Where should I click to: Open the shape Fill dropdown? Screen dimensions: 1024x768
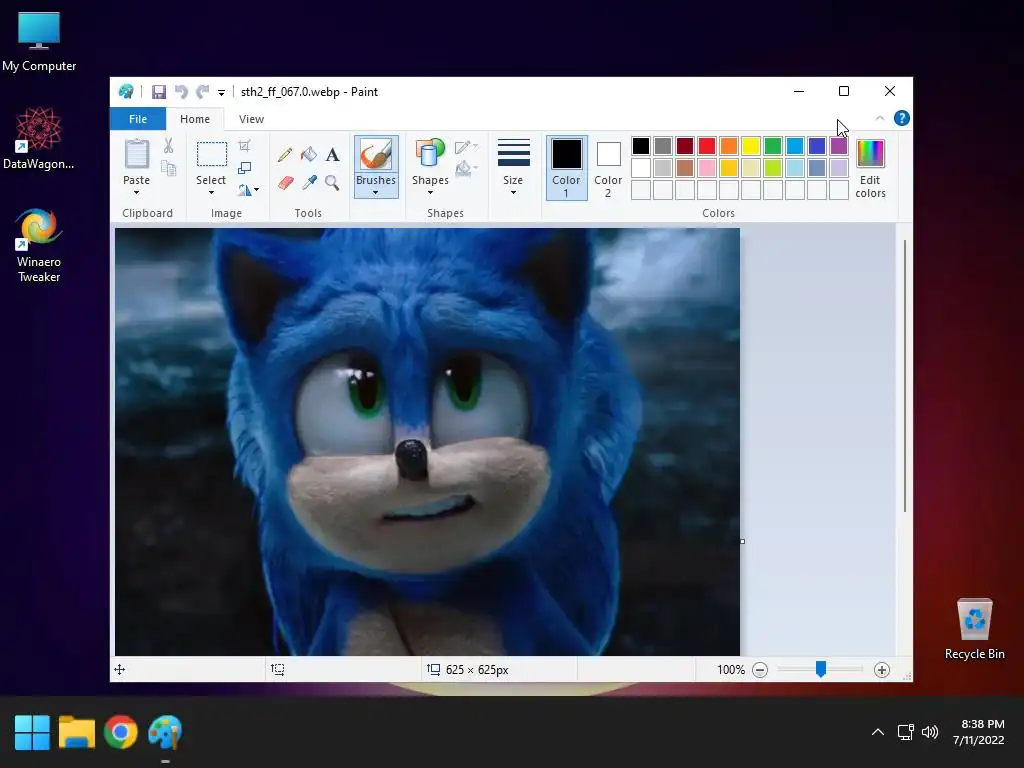[x=466, y=169]
